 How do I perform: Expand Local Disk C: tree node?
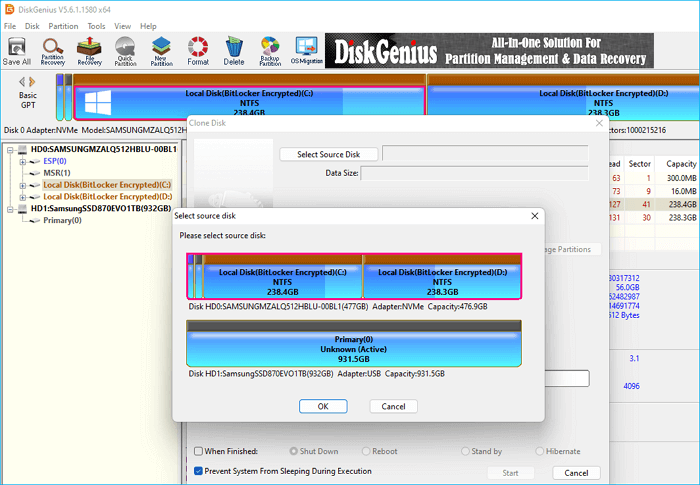pyautogui.click(x=22, y=185)
